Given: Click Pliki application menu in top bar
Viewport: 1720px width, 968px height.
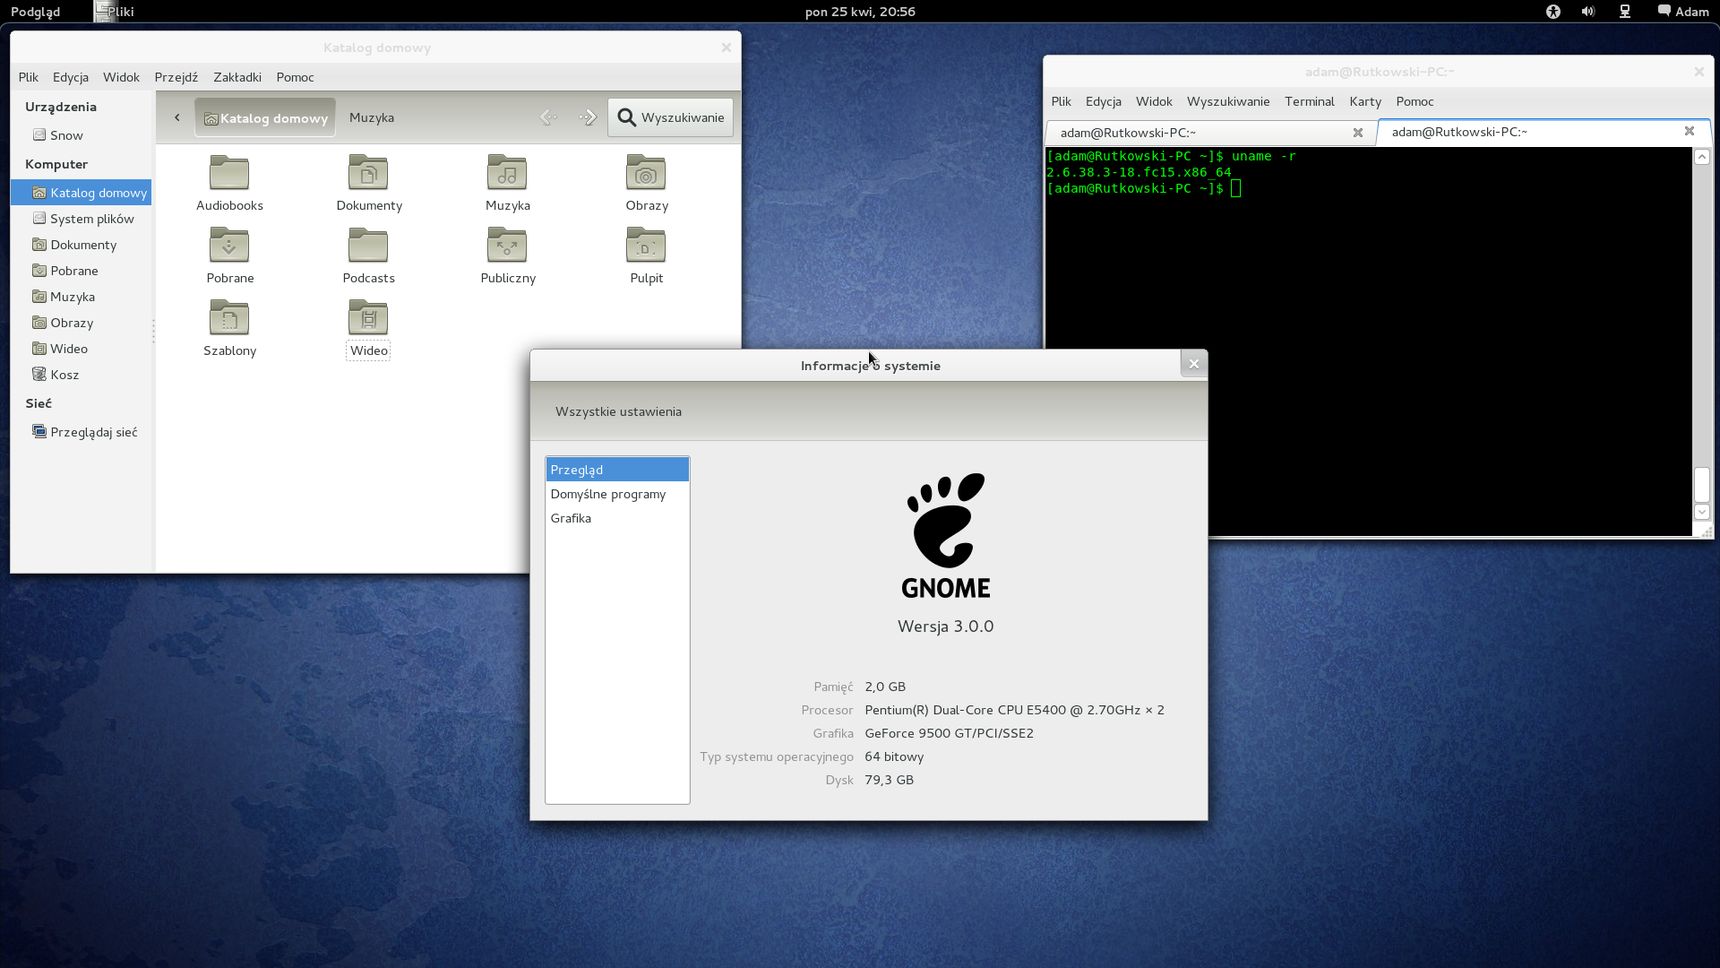Looking at the screenshot, I should (x=114, y=11).
